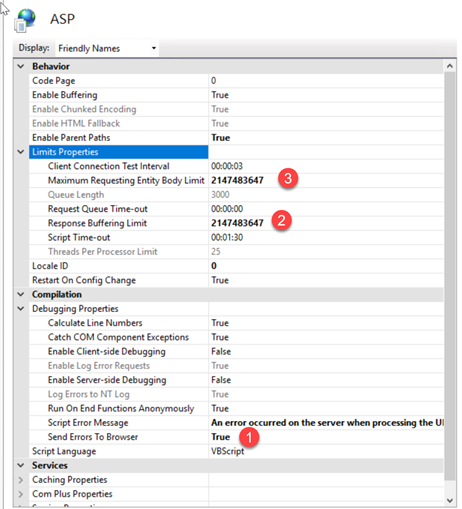Select the Script Language VBScript value
462x509 pixels.
coord(227,451)
